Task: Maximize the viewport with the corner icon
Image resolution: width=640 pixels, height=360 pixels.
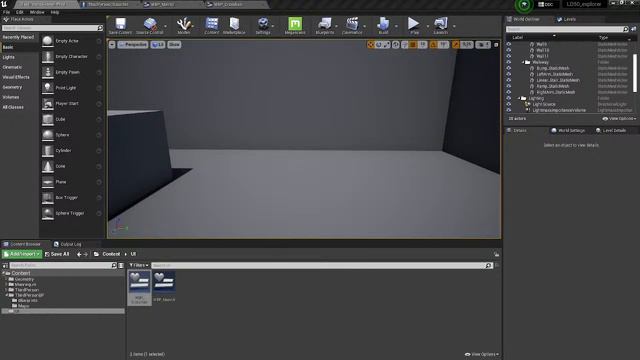Action: [496, 44]
